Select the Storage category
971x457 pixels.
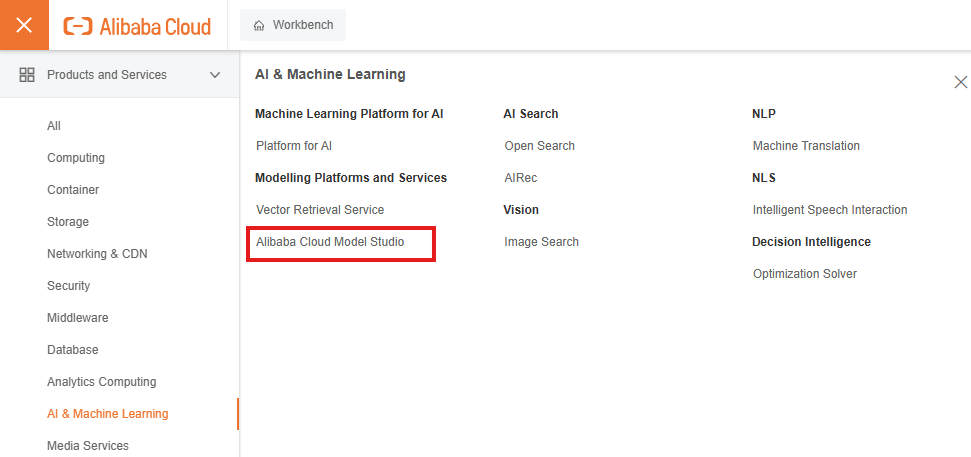click(x=68, y=222)
